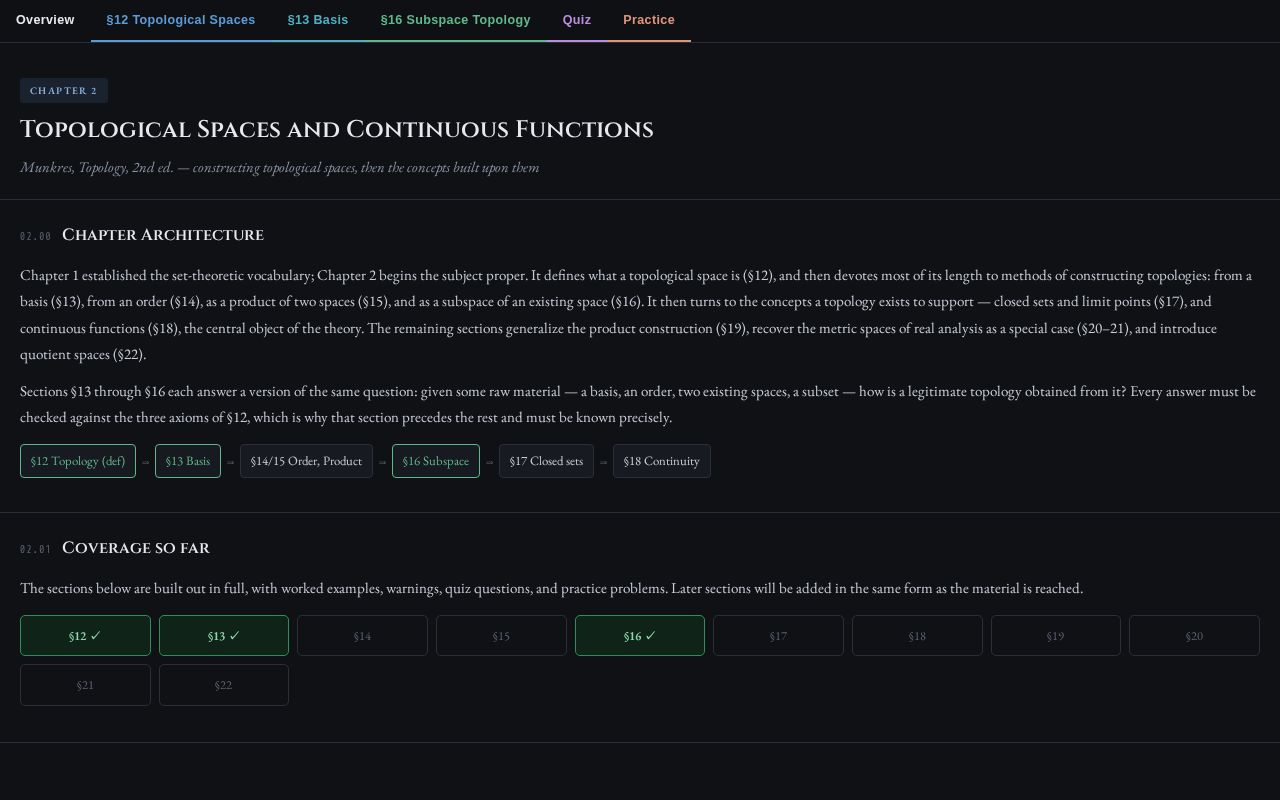Viewport: 1280px width, 800px height.
Task: Select the §22 coverage tile
Action: 224,685
